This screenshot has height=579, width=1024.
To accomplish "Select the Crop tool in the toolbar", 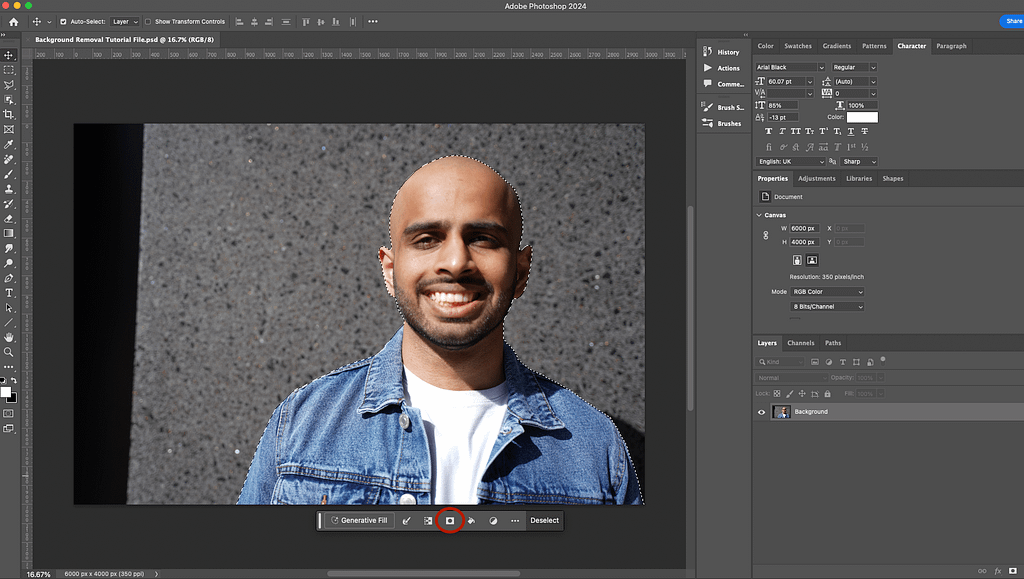I will [x=9, y=115].
